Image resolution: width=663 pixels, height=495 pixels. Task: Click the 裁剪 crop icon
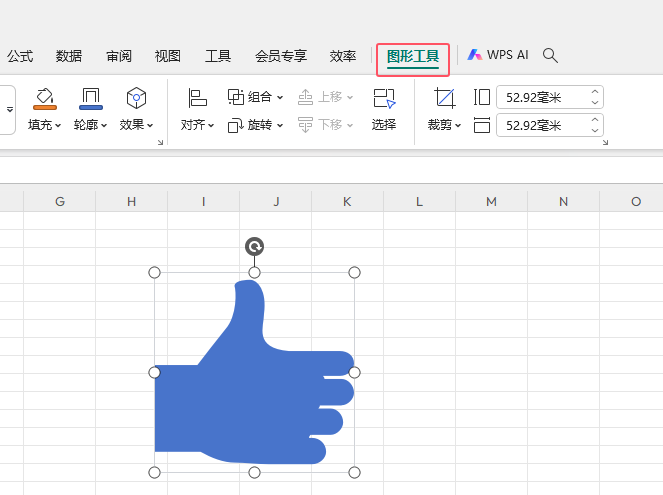tap(444, 98)
